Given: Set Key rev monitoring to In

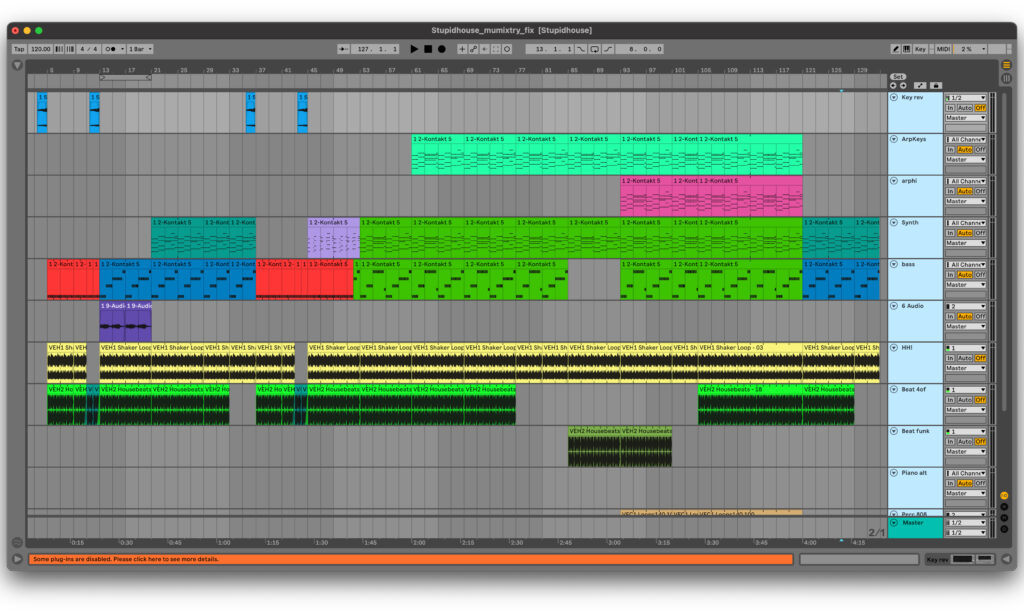Looking at the screenshot, I should click(950, 108).
